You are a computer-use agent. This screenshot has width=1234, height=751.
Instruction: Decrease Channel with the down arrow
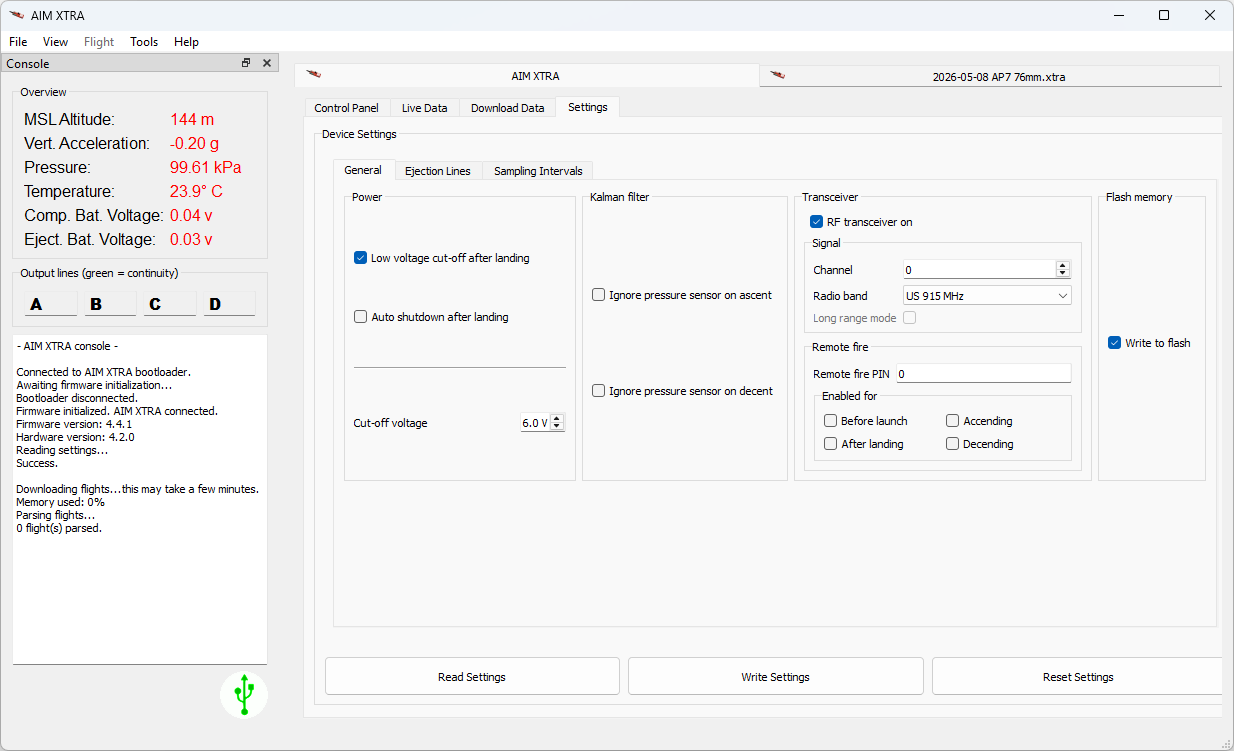[x=1063, y=274]
